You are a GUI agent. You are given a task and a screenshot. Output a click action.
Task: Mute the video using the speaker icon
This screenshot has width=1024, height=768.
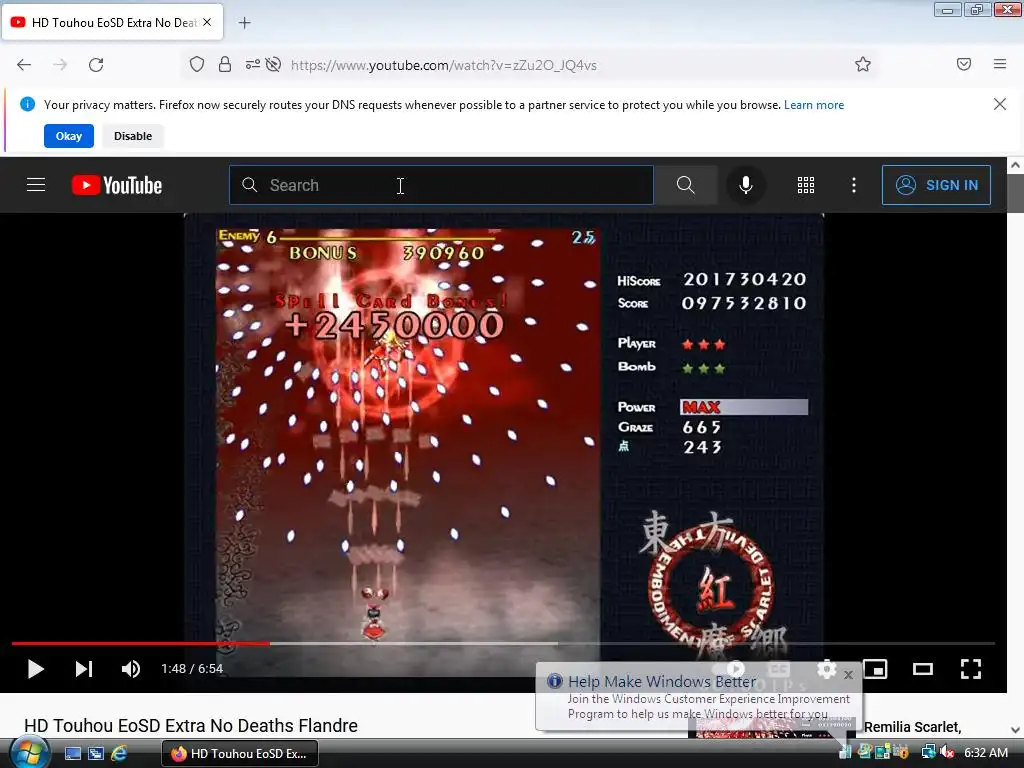131,669
